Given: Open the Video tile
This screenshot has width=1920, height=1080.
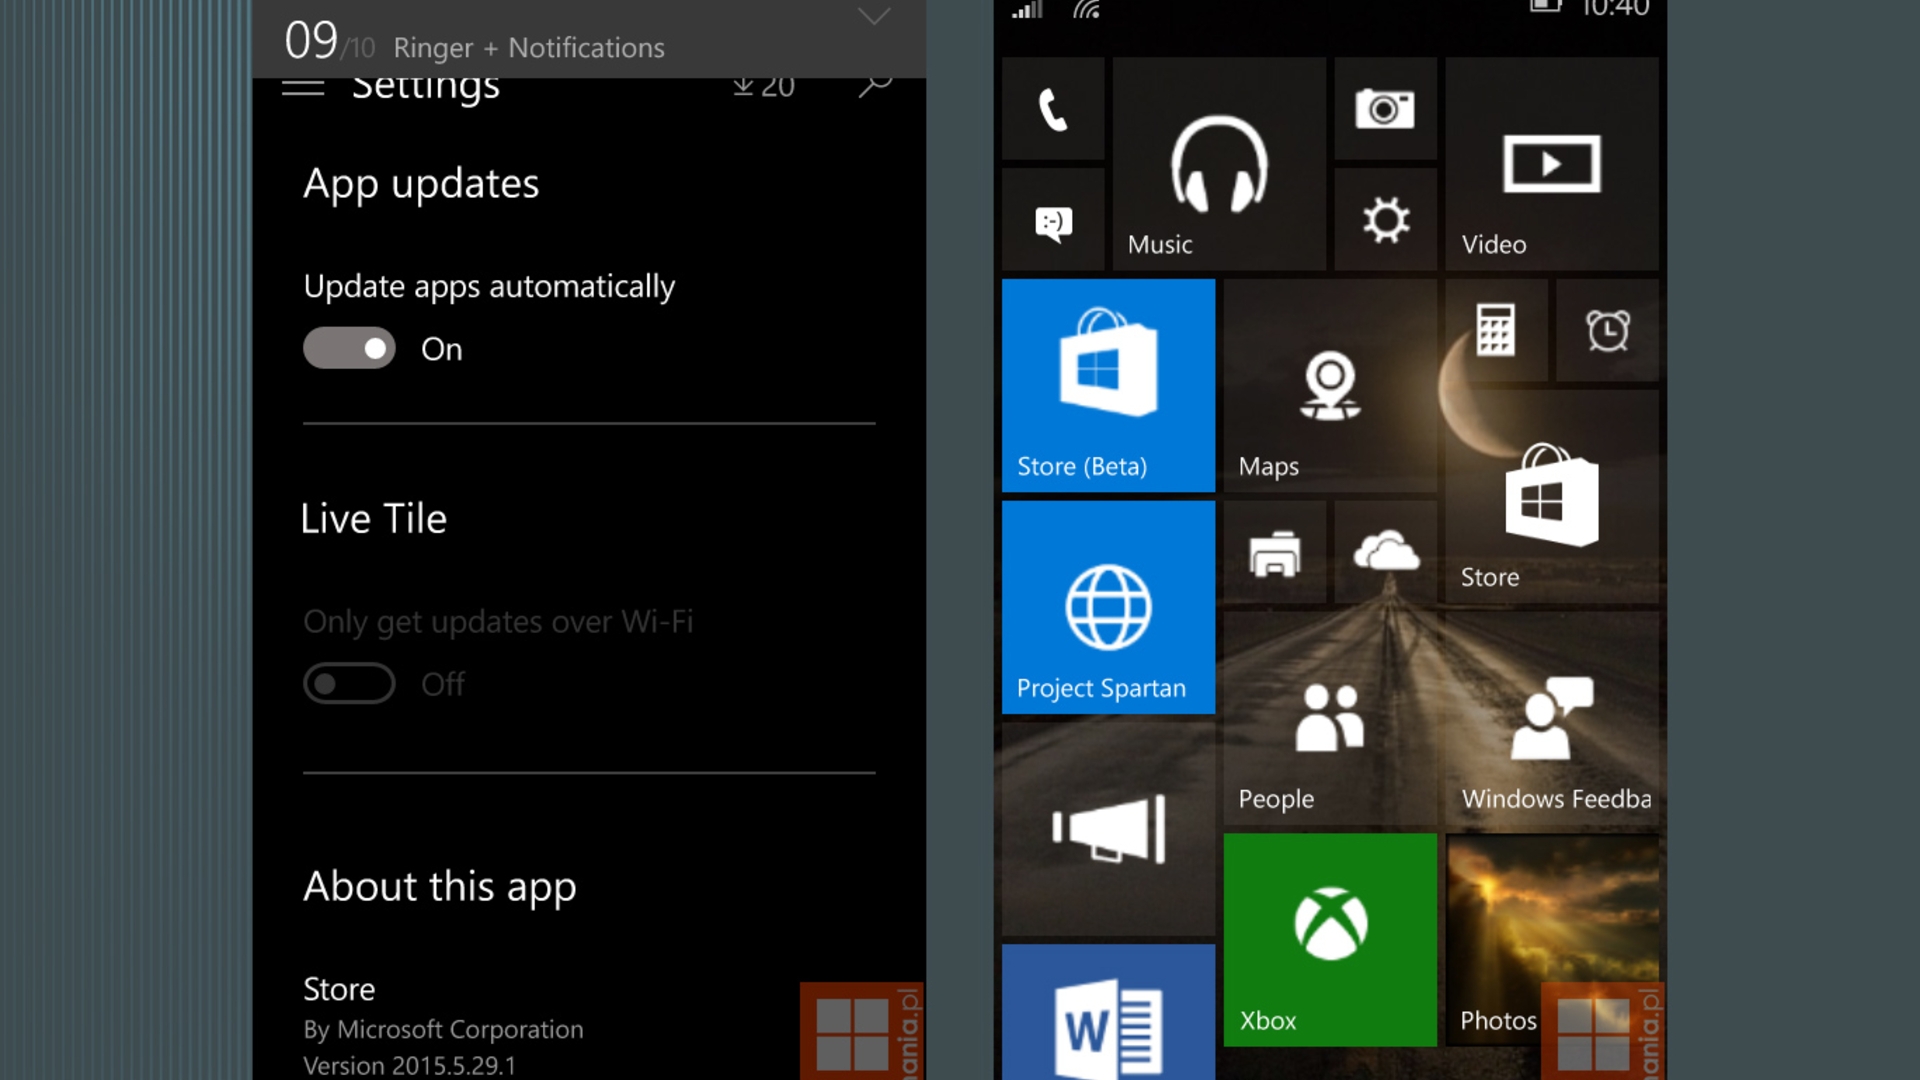Looking at the screenshot, I should (1551, 165).
